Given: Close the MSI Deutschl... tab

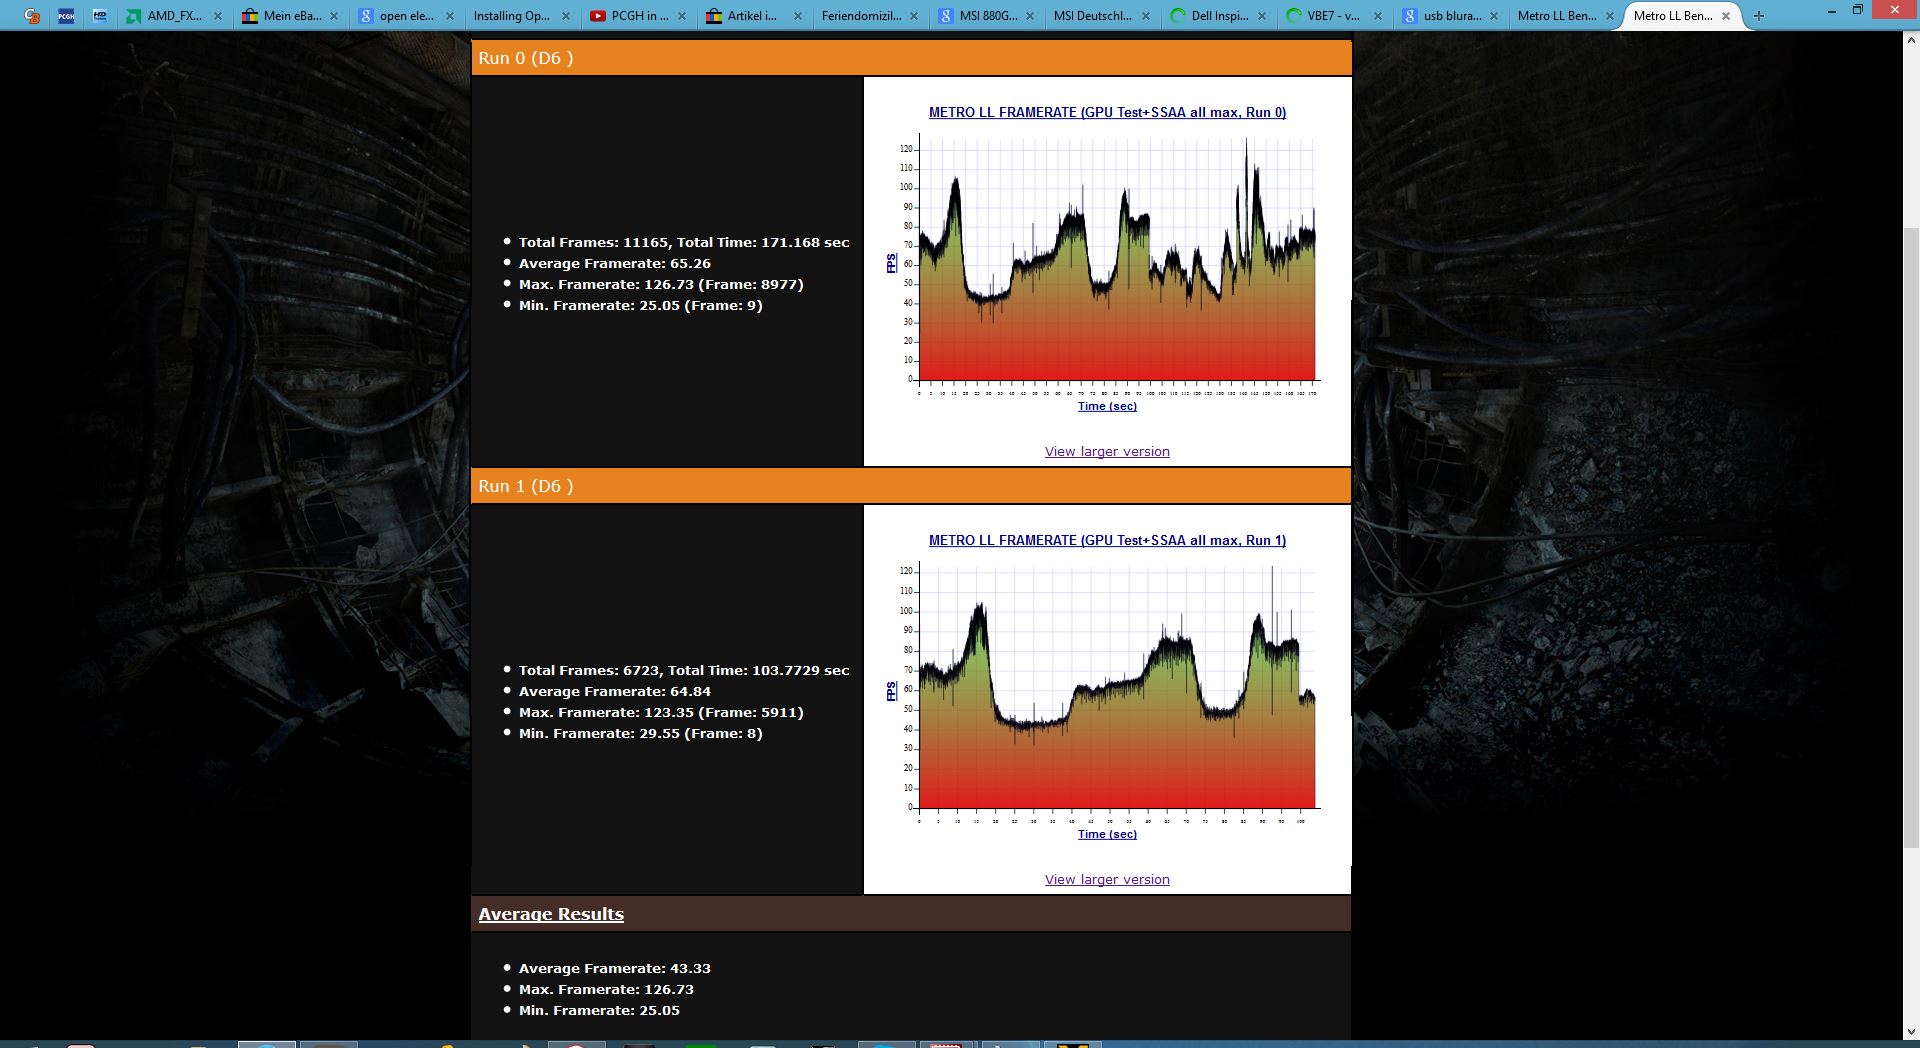Looking at the screenshot, I should (x=1146, y=16).
